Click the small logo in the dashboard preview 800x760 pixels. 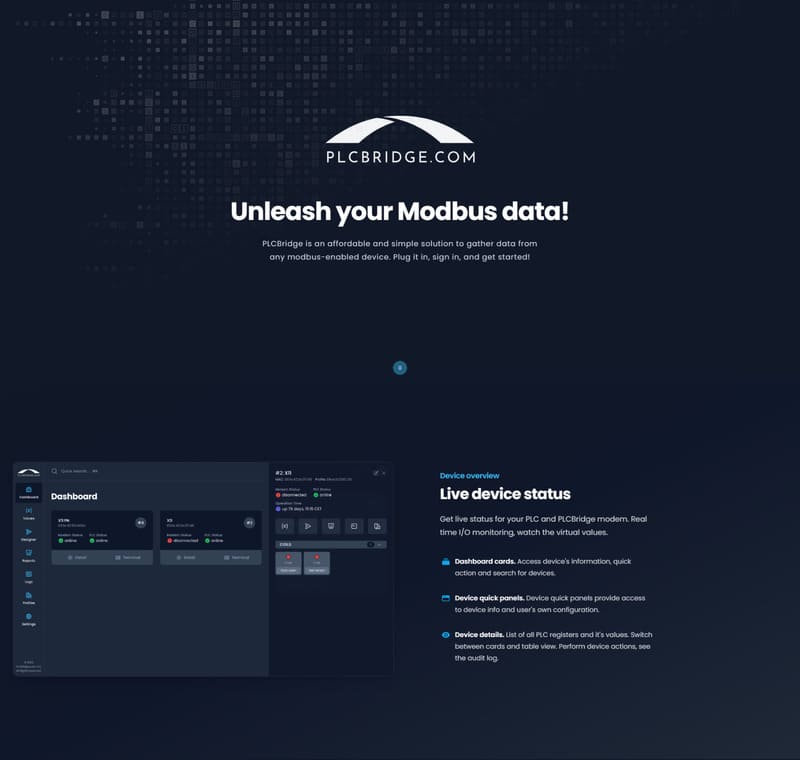click(29, 472)
